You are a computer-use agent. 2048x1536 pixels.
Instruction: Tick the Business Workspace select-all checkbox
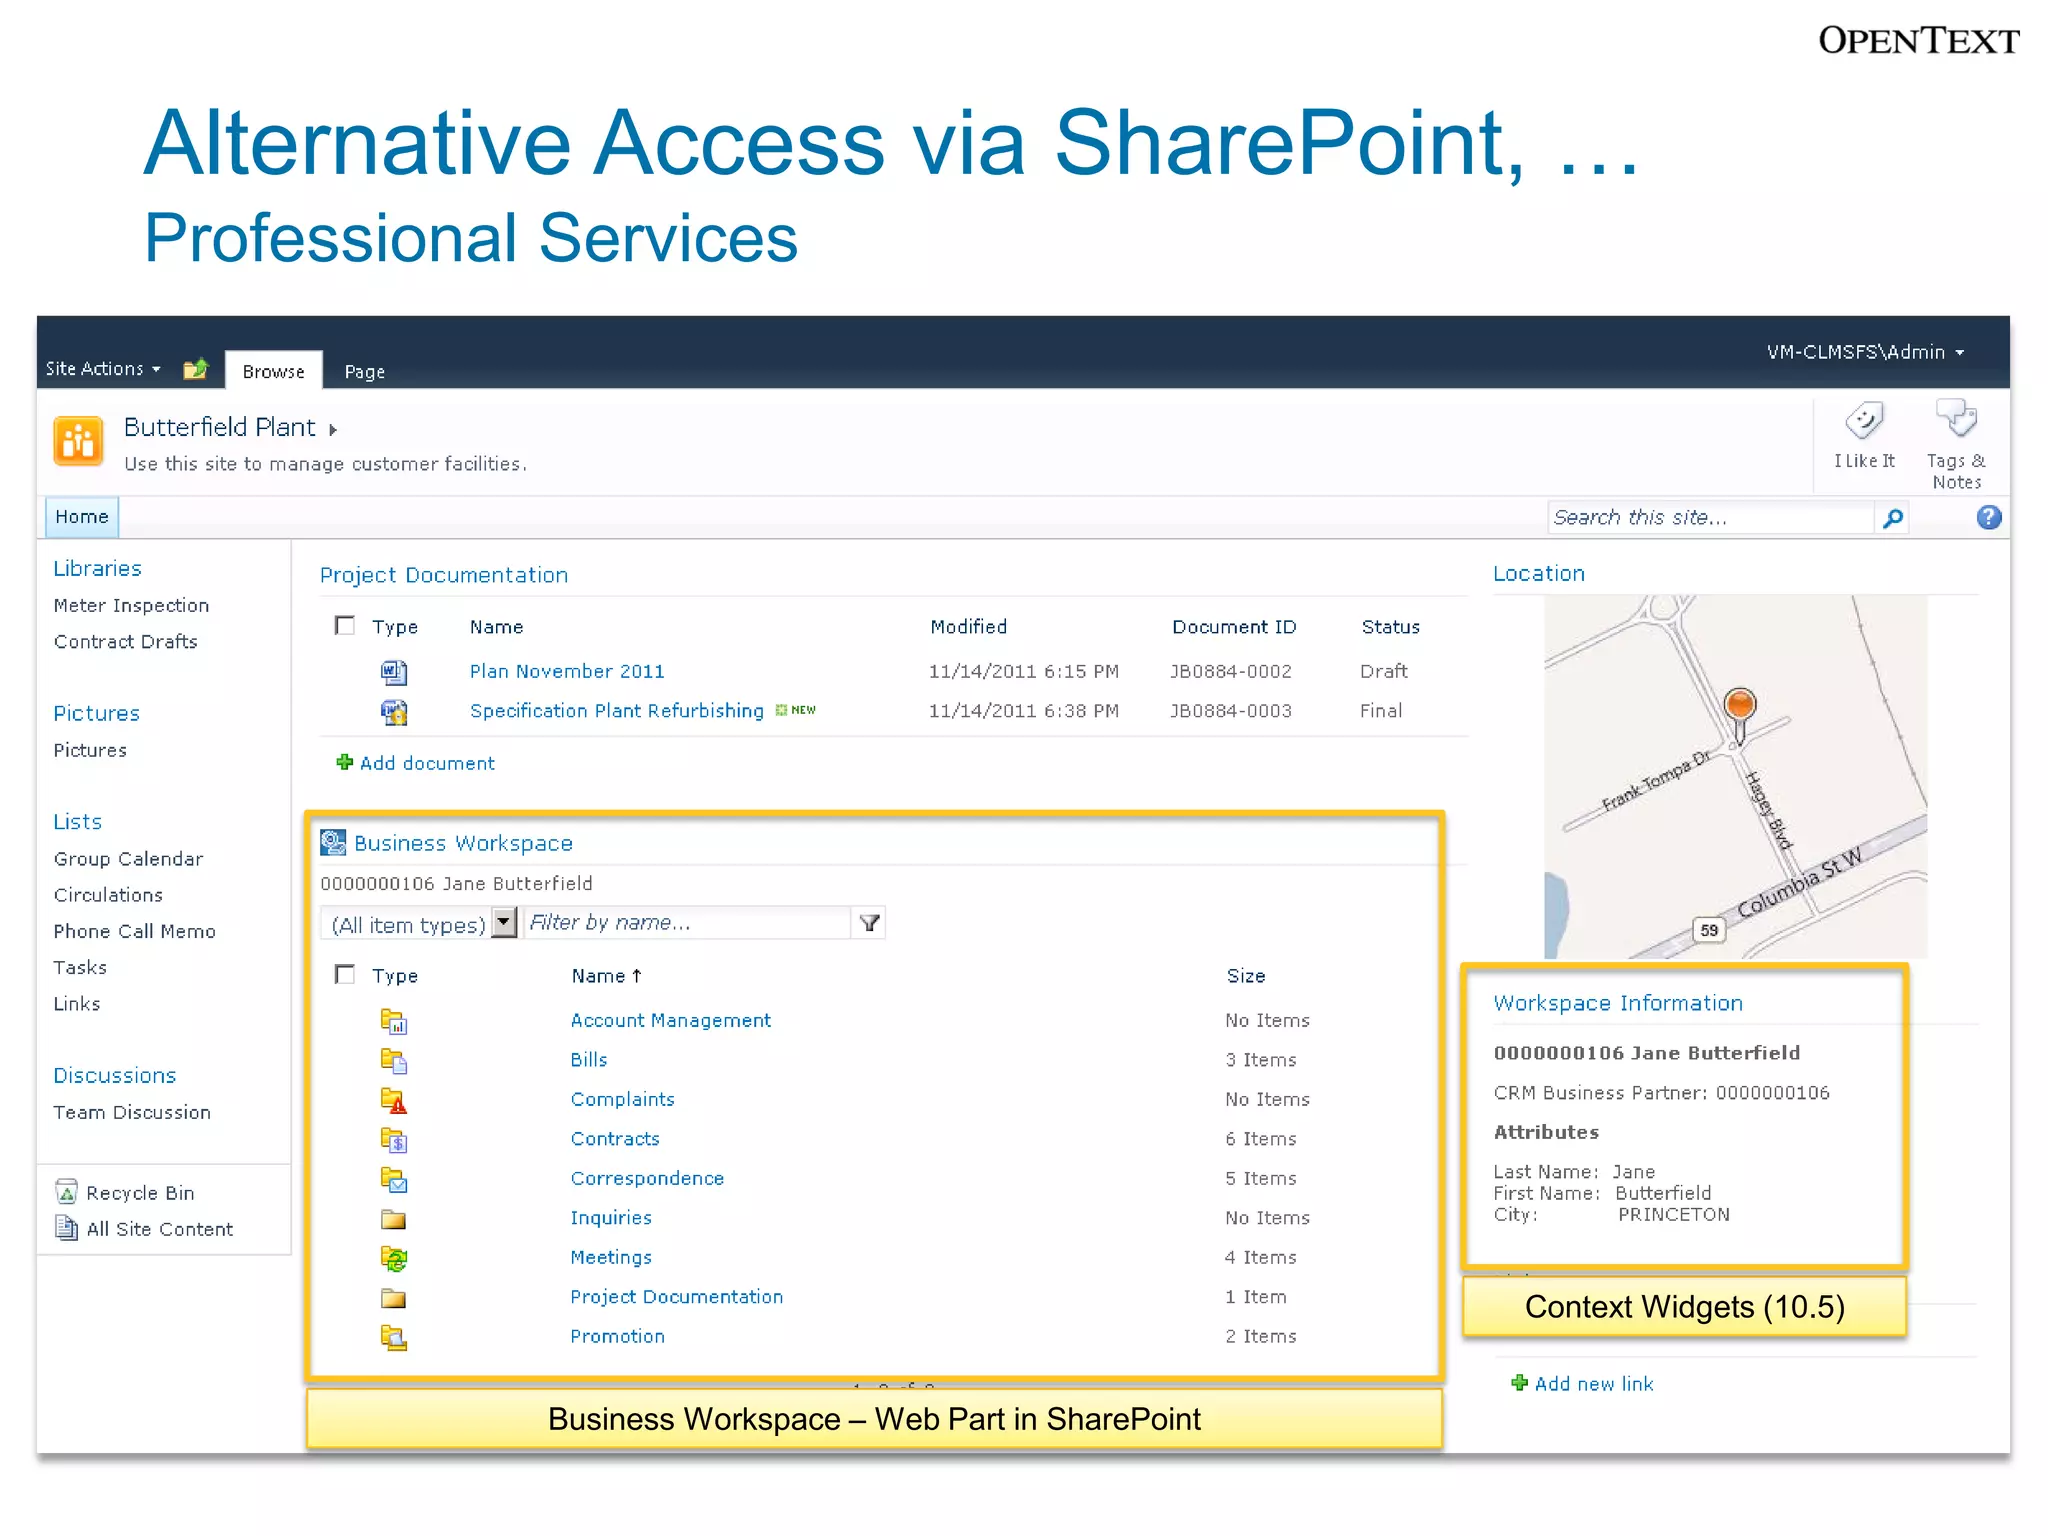[345, 974]
